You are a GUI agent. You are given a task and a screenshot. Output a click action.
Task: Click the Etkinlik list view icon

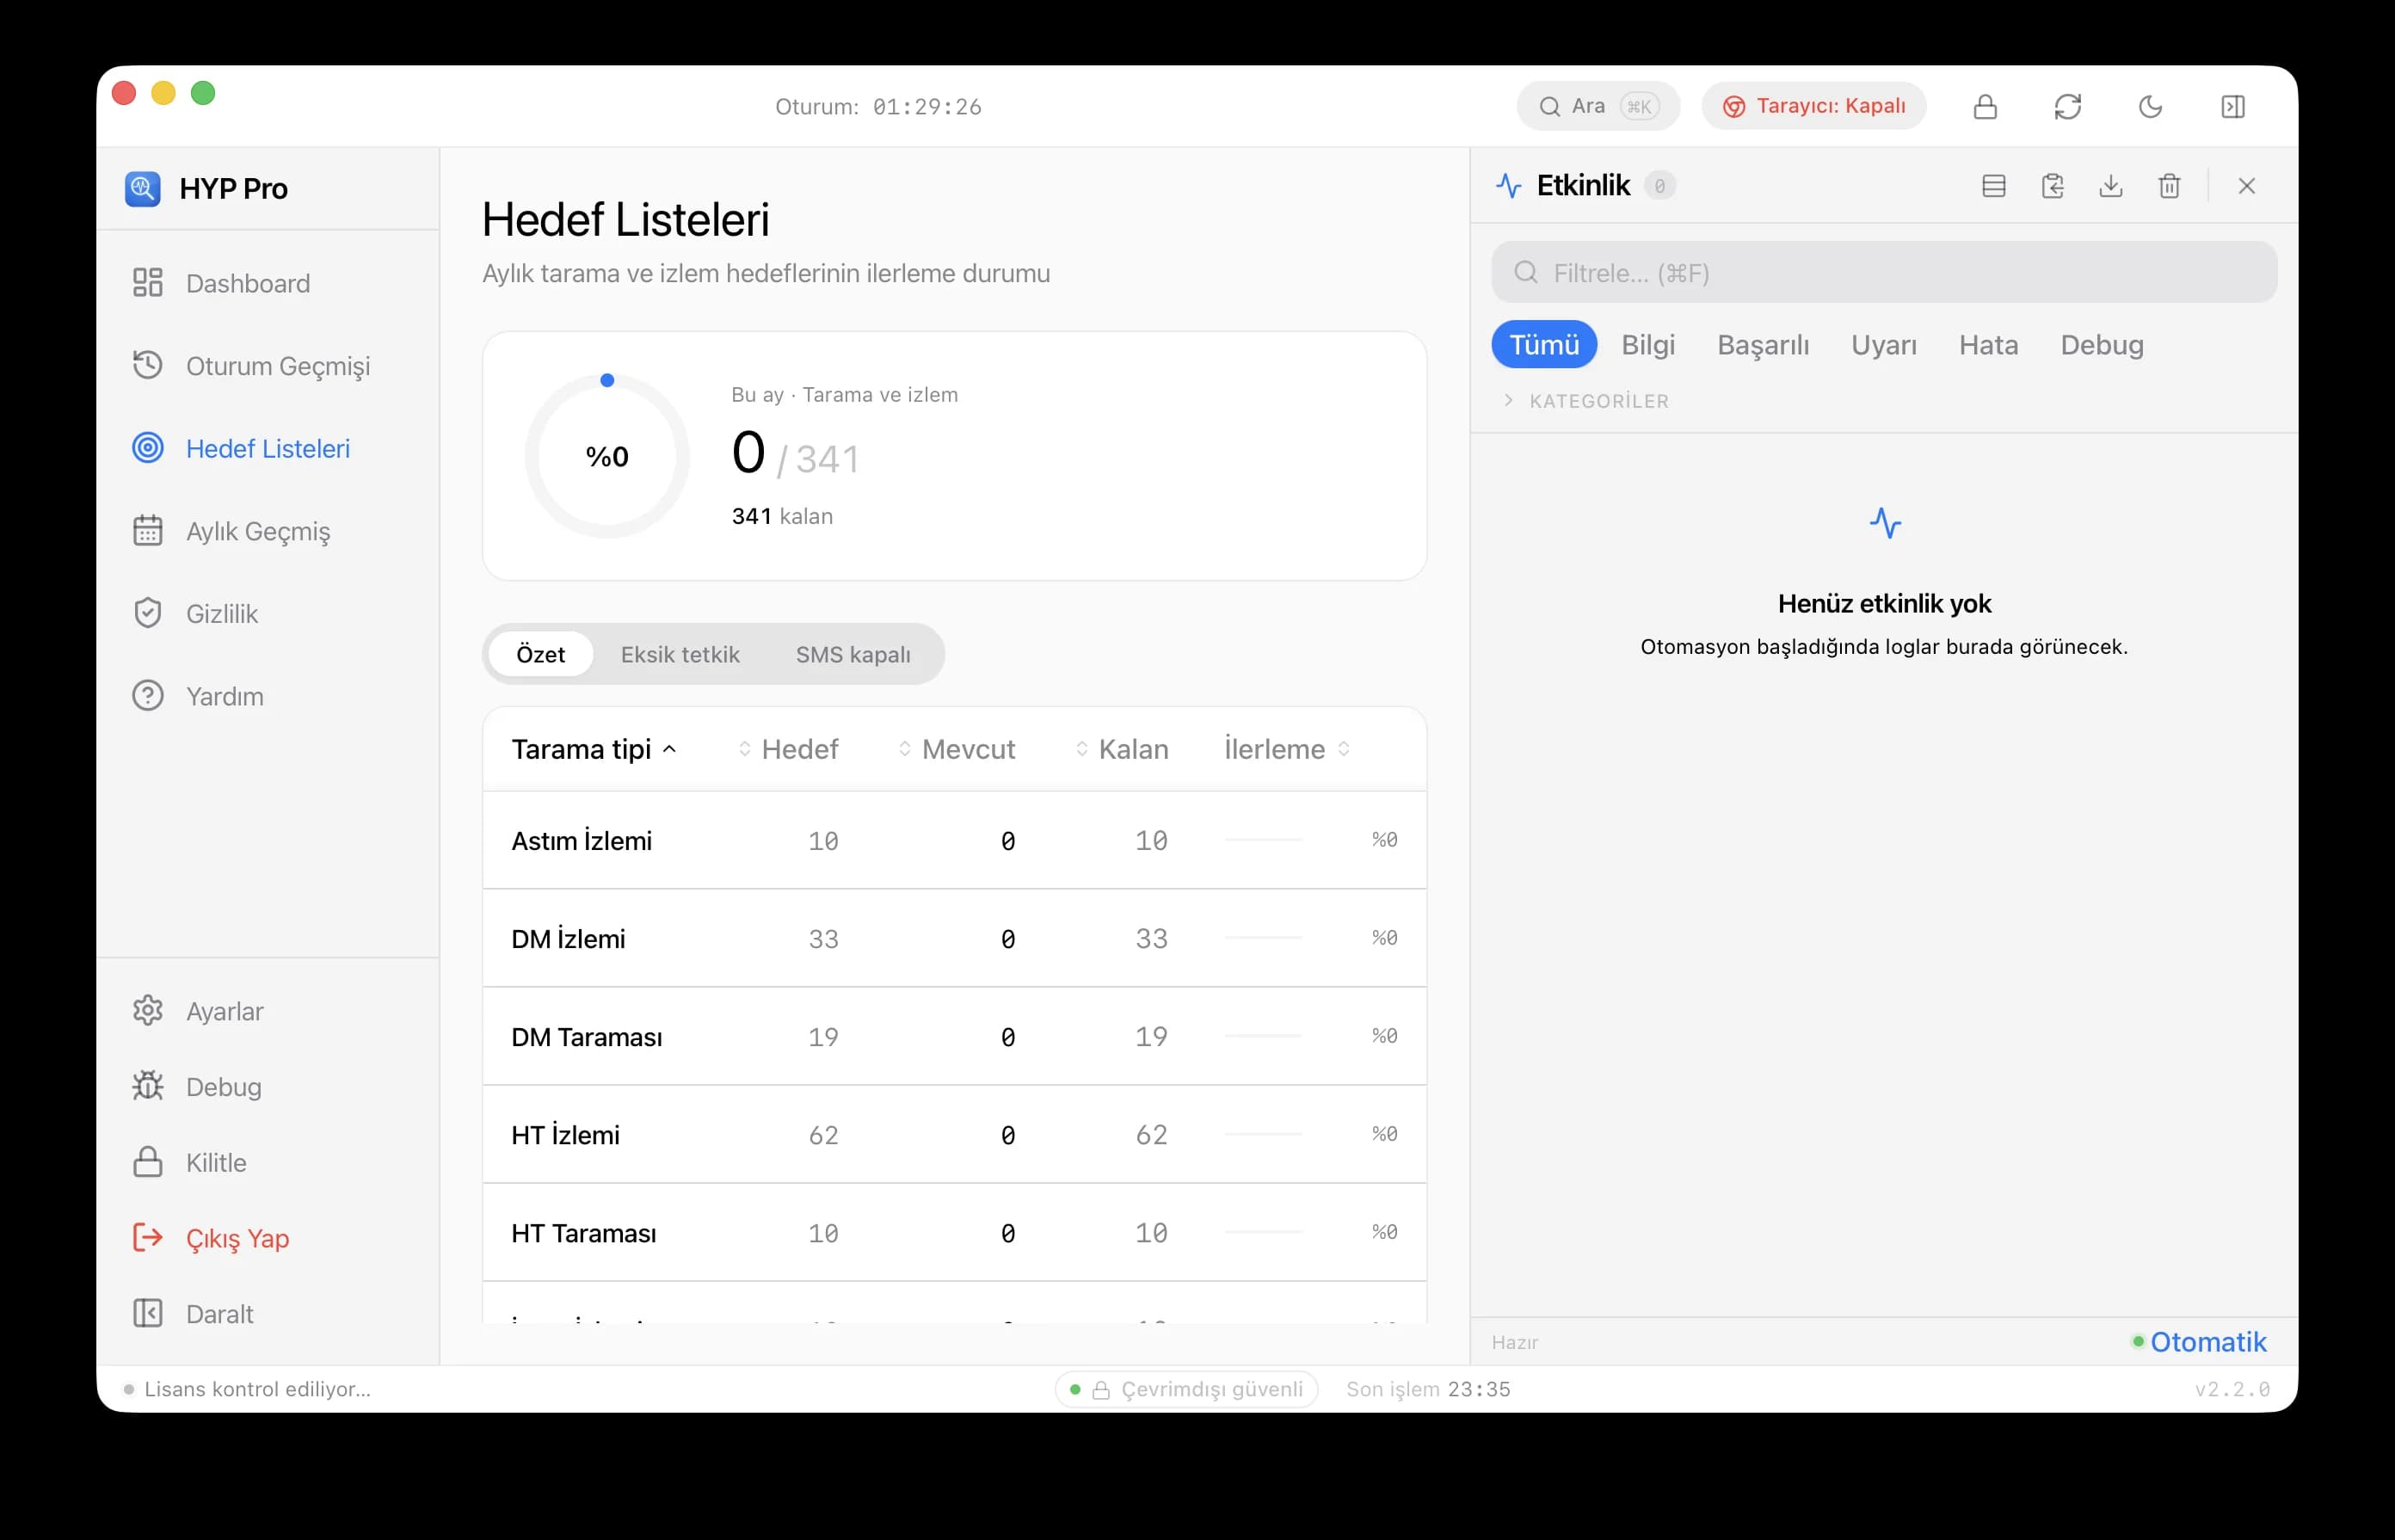[1994, 186]
